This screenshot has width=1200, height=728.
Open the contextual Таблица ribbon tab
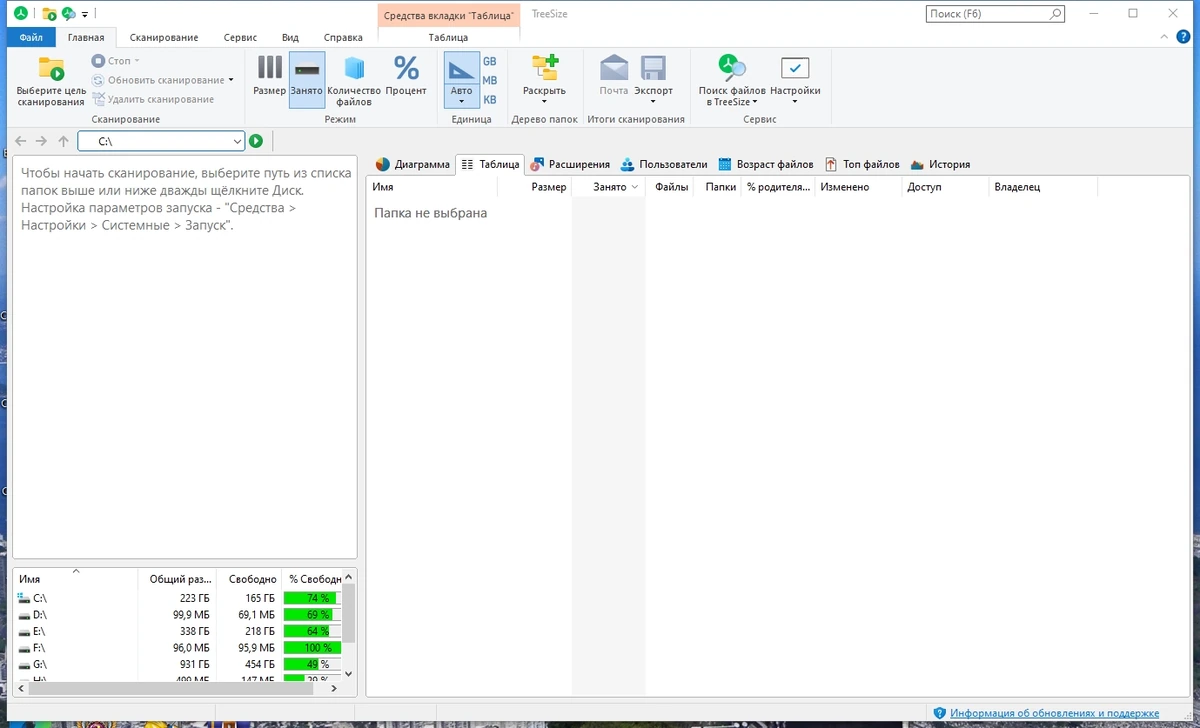pos(448,37)
